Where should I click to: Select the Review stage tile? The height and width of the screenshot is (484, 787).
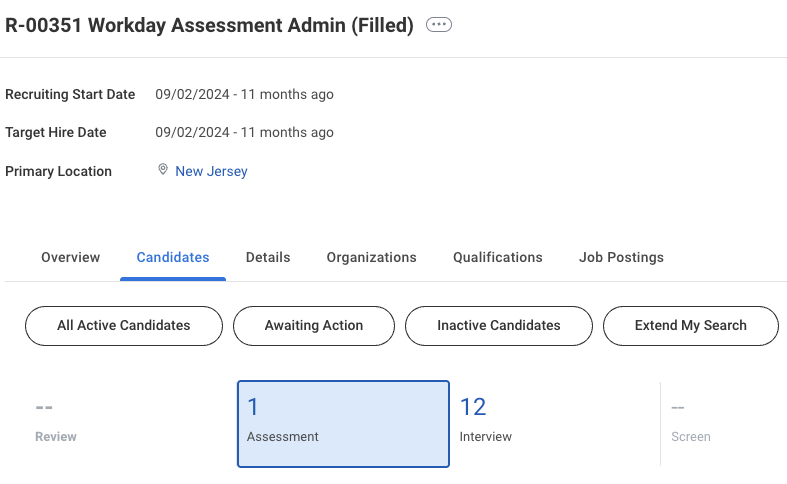(130, 424)
